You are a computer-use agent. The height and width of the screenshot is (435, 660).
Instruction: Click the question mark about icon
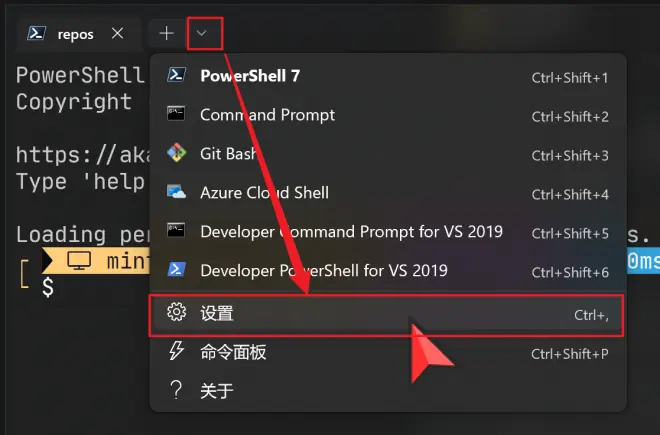pyautogui.click(x=176, y=390)
